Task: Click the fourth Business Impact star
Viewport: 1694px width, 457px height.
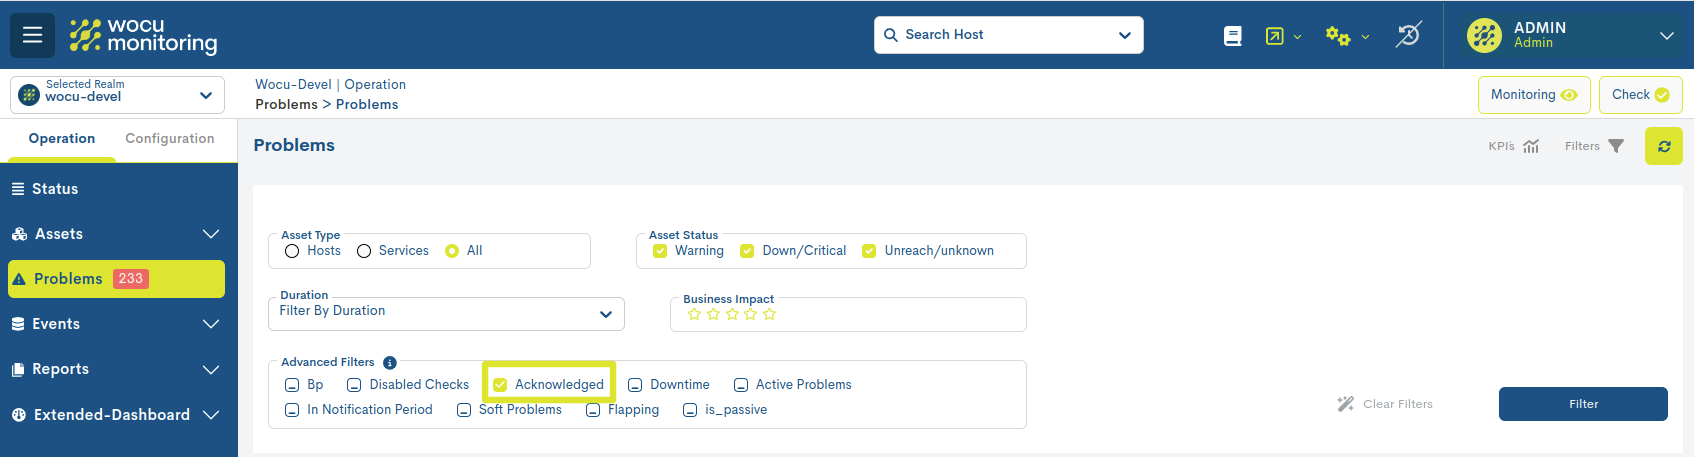Action: pos(750,314)
